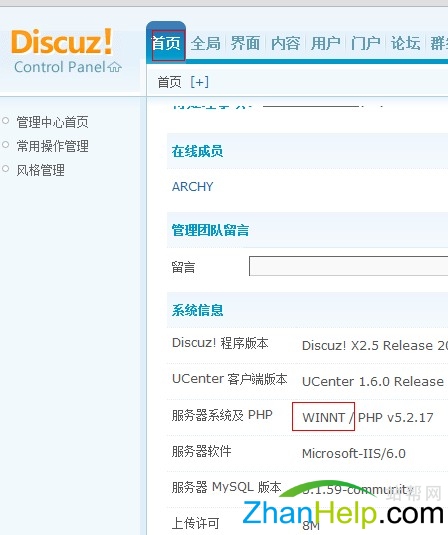Switch to the 论坛 tab
The height and width of the screenshot is (535, 448).
[x=405, y=43]
